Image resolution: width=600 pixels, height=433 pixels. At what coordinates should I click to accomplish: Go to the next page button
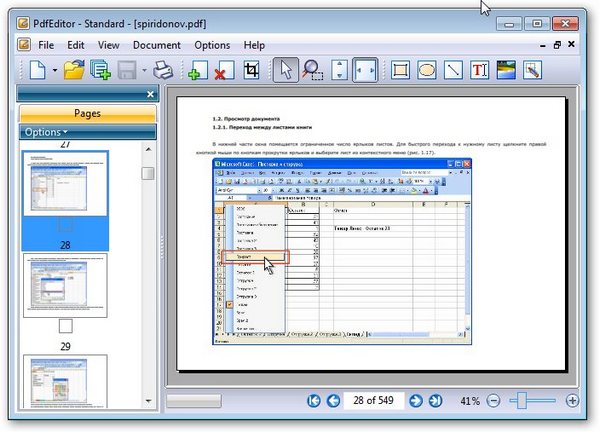415,401
